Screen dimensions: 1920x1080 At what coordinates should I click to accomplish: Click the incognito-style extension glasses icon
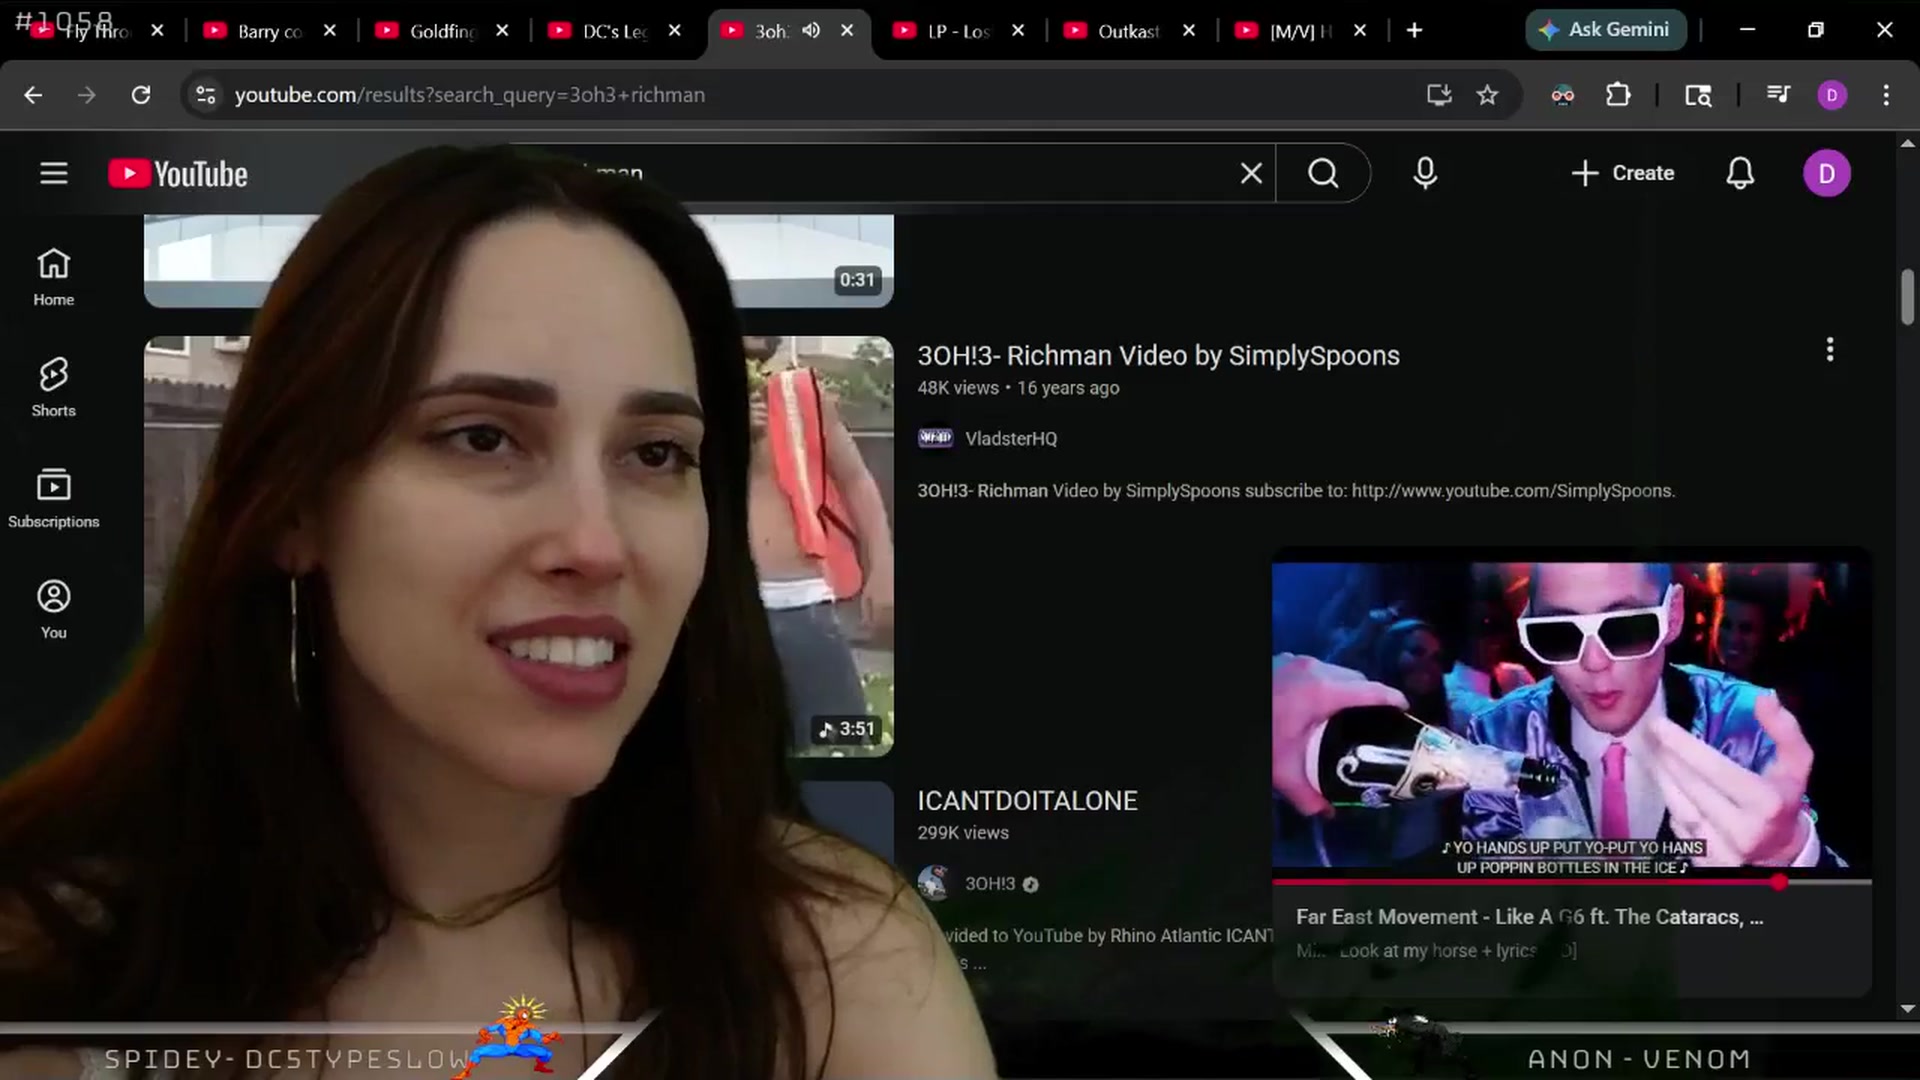coord(1562,95)
